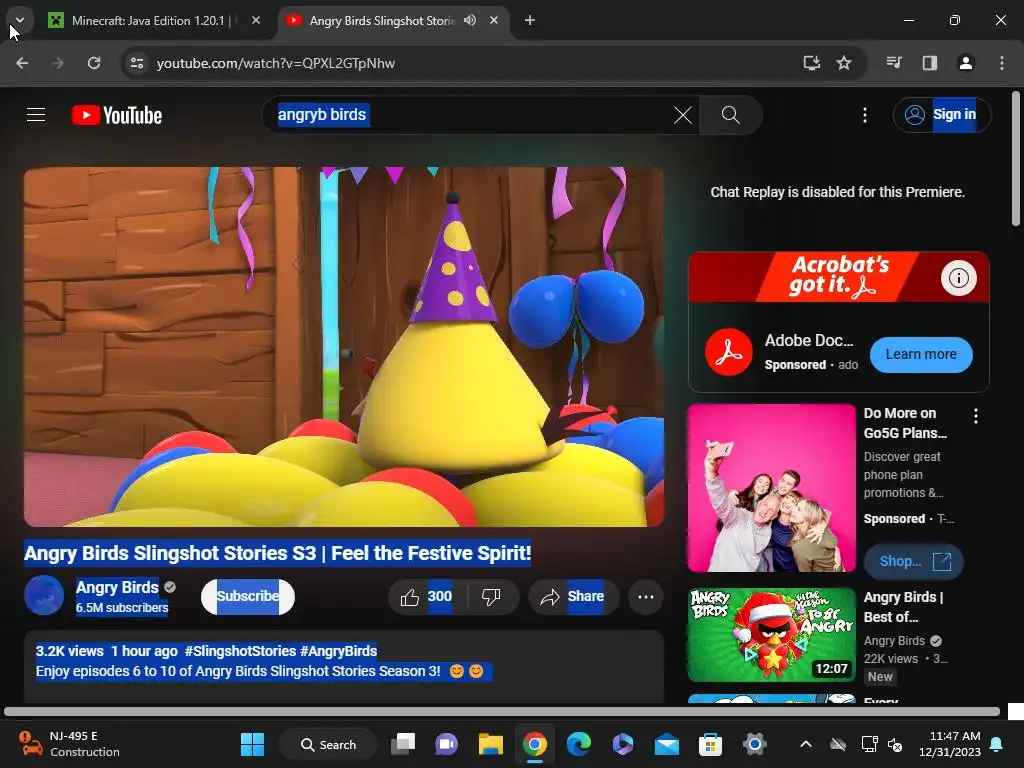The width and height of the screenshot is (1024, 768).
Task: Subscribe to the Angry Birds channel
Action: pyautogui.click(x=248, y=596)
